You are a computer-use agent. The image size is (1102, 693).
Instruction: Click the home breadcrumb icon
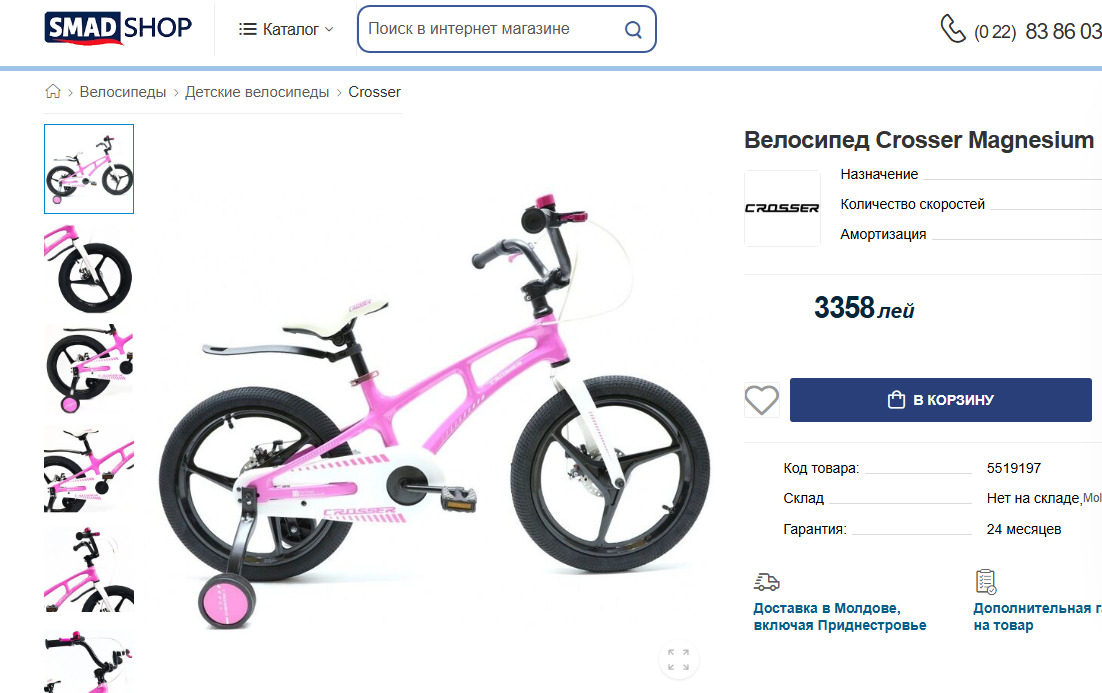click(x=53, y=92)
